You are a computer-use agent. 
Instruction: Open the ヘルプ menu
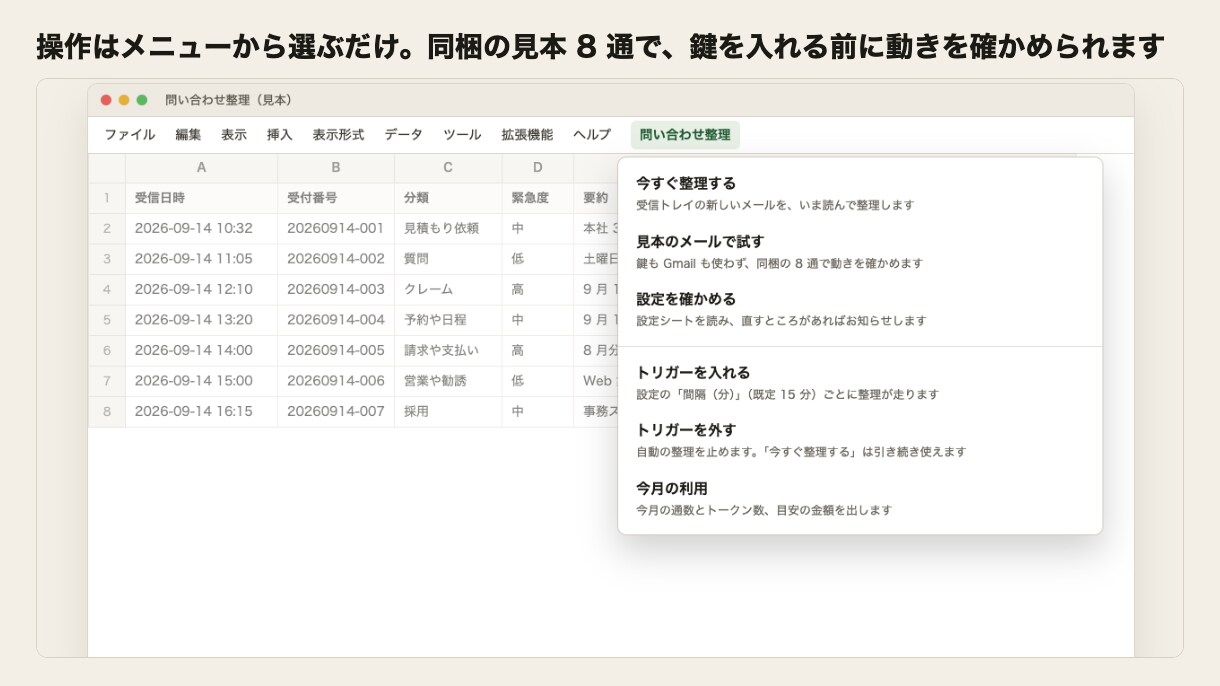tap(592, 135)
